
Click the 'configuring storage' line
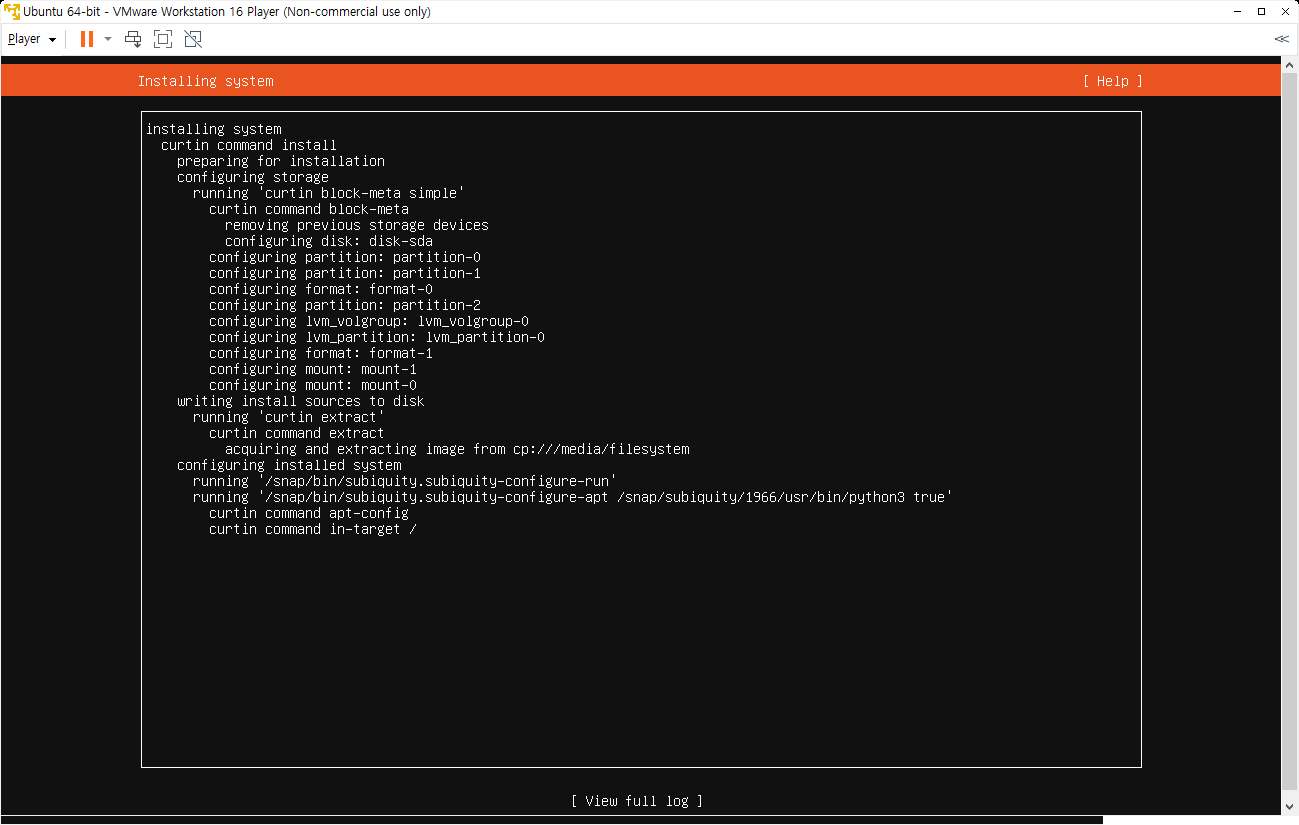pyautogui.click(x=253, y=177)
